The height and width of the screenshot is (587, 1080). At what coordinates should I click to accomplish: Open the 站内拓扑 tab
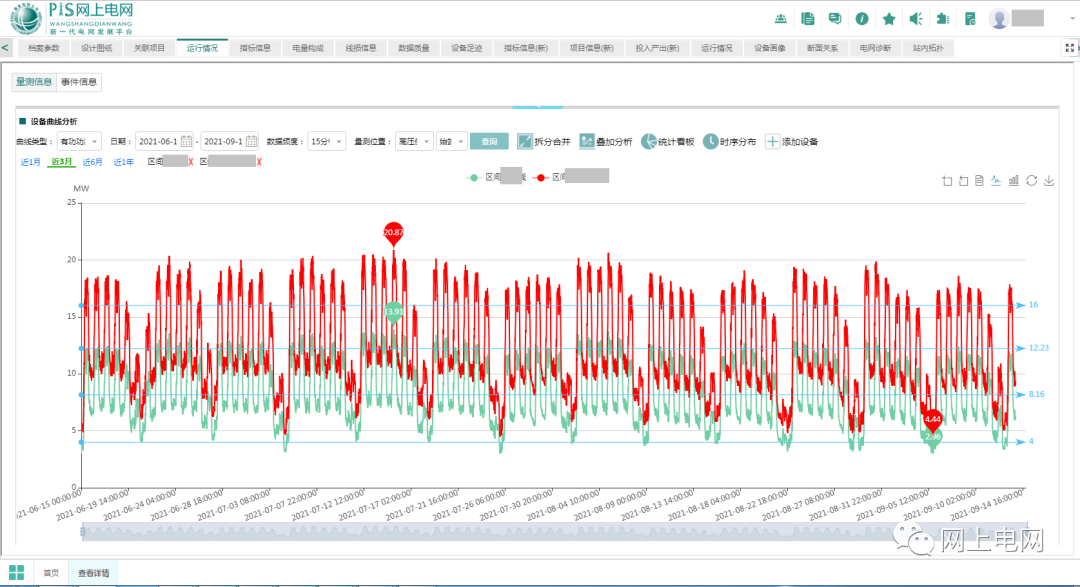[928, 48]
